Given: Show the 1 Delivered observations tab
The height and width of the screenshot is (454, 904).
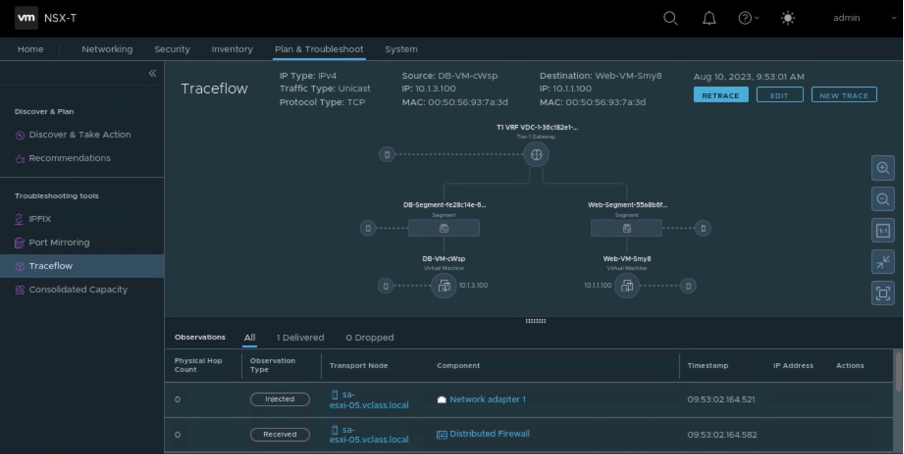Looking at the screenshot, I should [300, 338].
